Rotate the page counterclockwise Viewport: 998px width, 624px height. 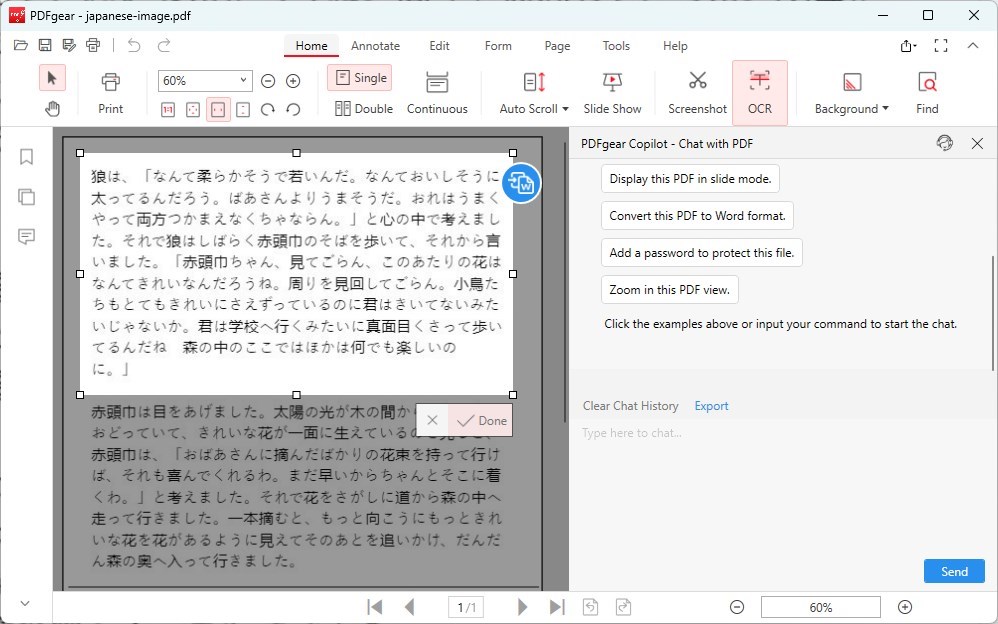[293, 110]
